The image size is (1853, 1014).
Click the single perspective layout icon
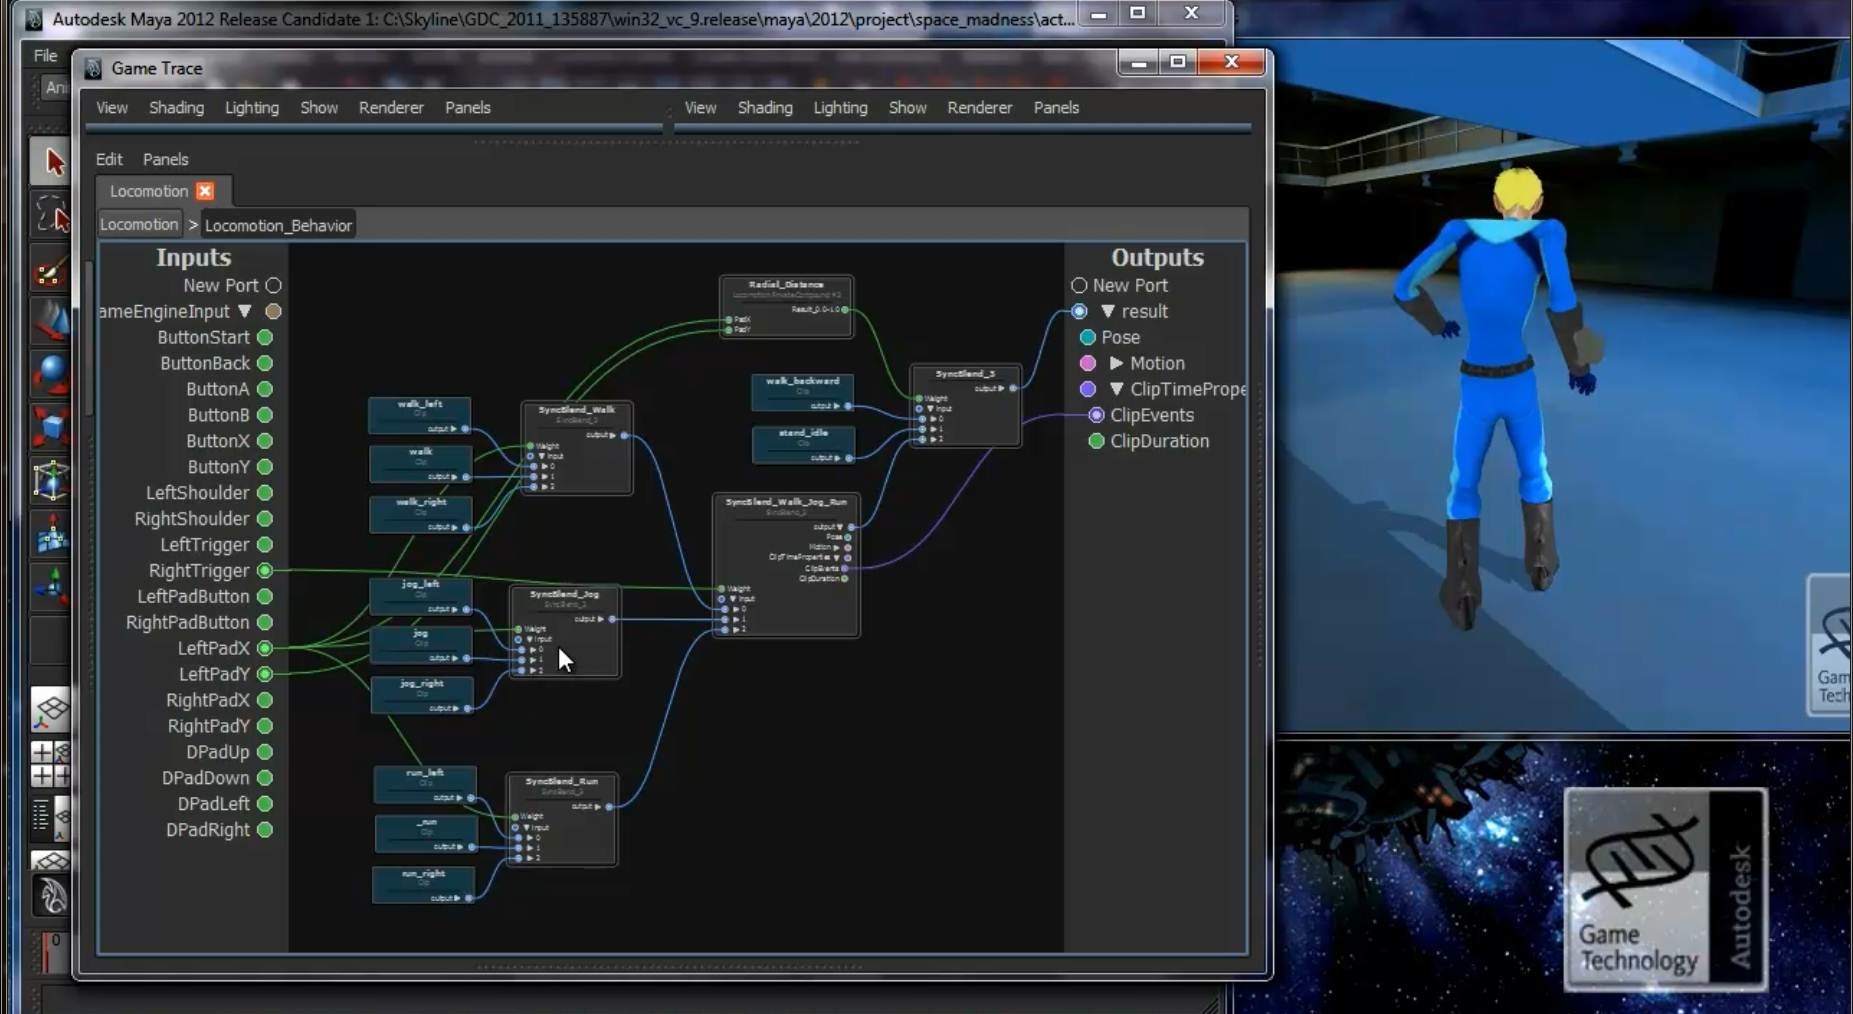pyautogui.click(x=51, y=709)
